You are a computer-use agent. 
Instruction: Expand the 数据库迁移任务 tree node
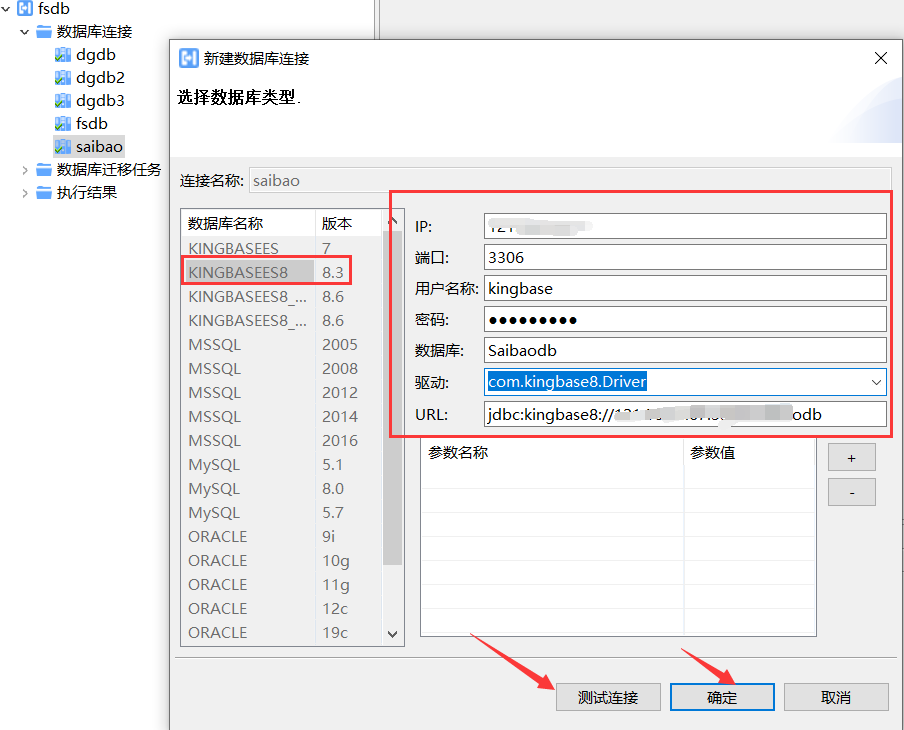[23, 169]
